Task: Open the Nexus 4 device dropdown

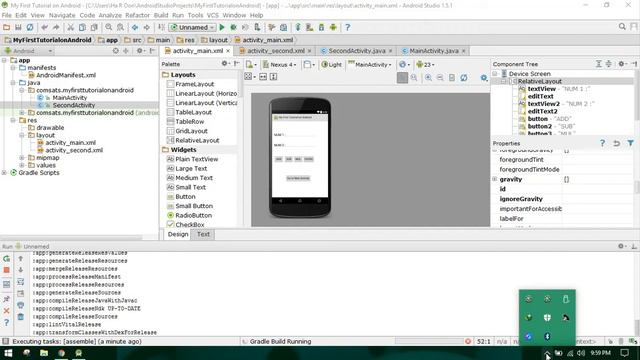Action: click(x=279, y=64)
